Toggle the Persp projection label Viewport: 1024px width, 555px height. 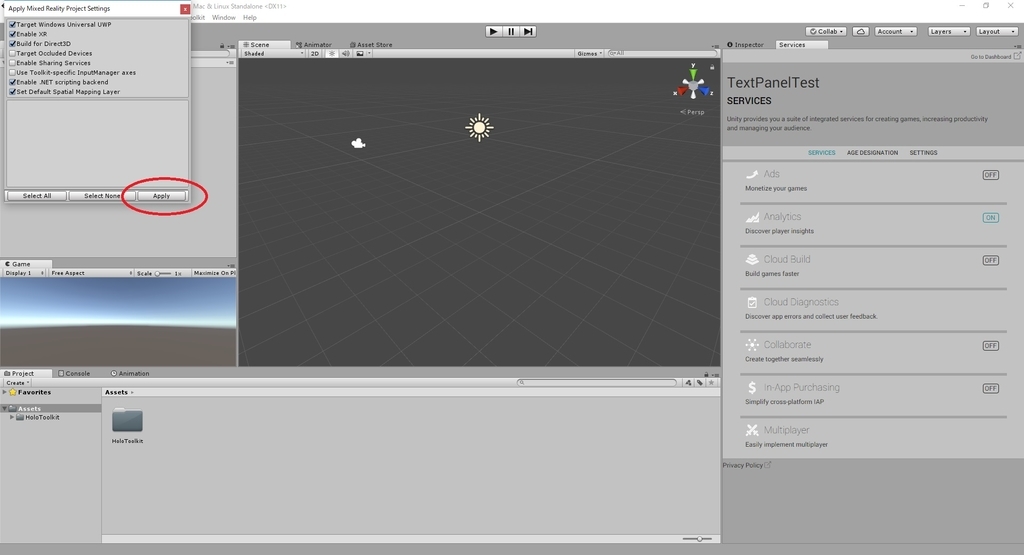[x=693, y=112]
